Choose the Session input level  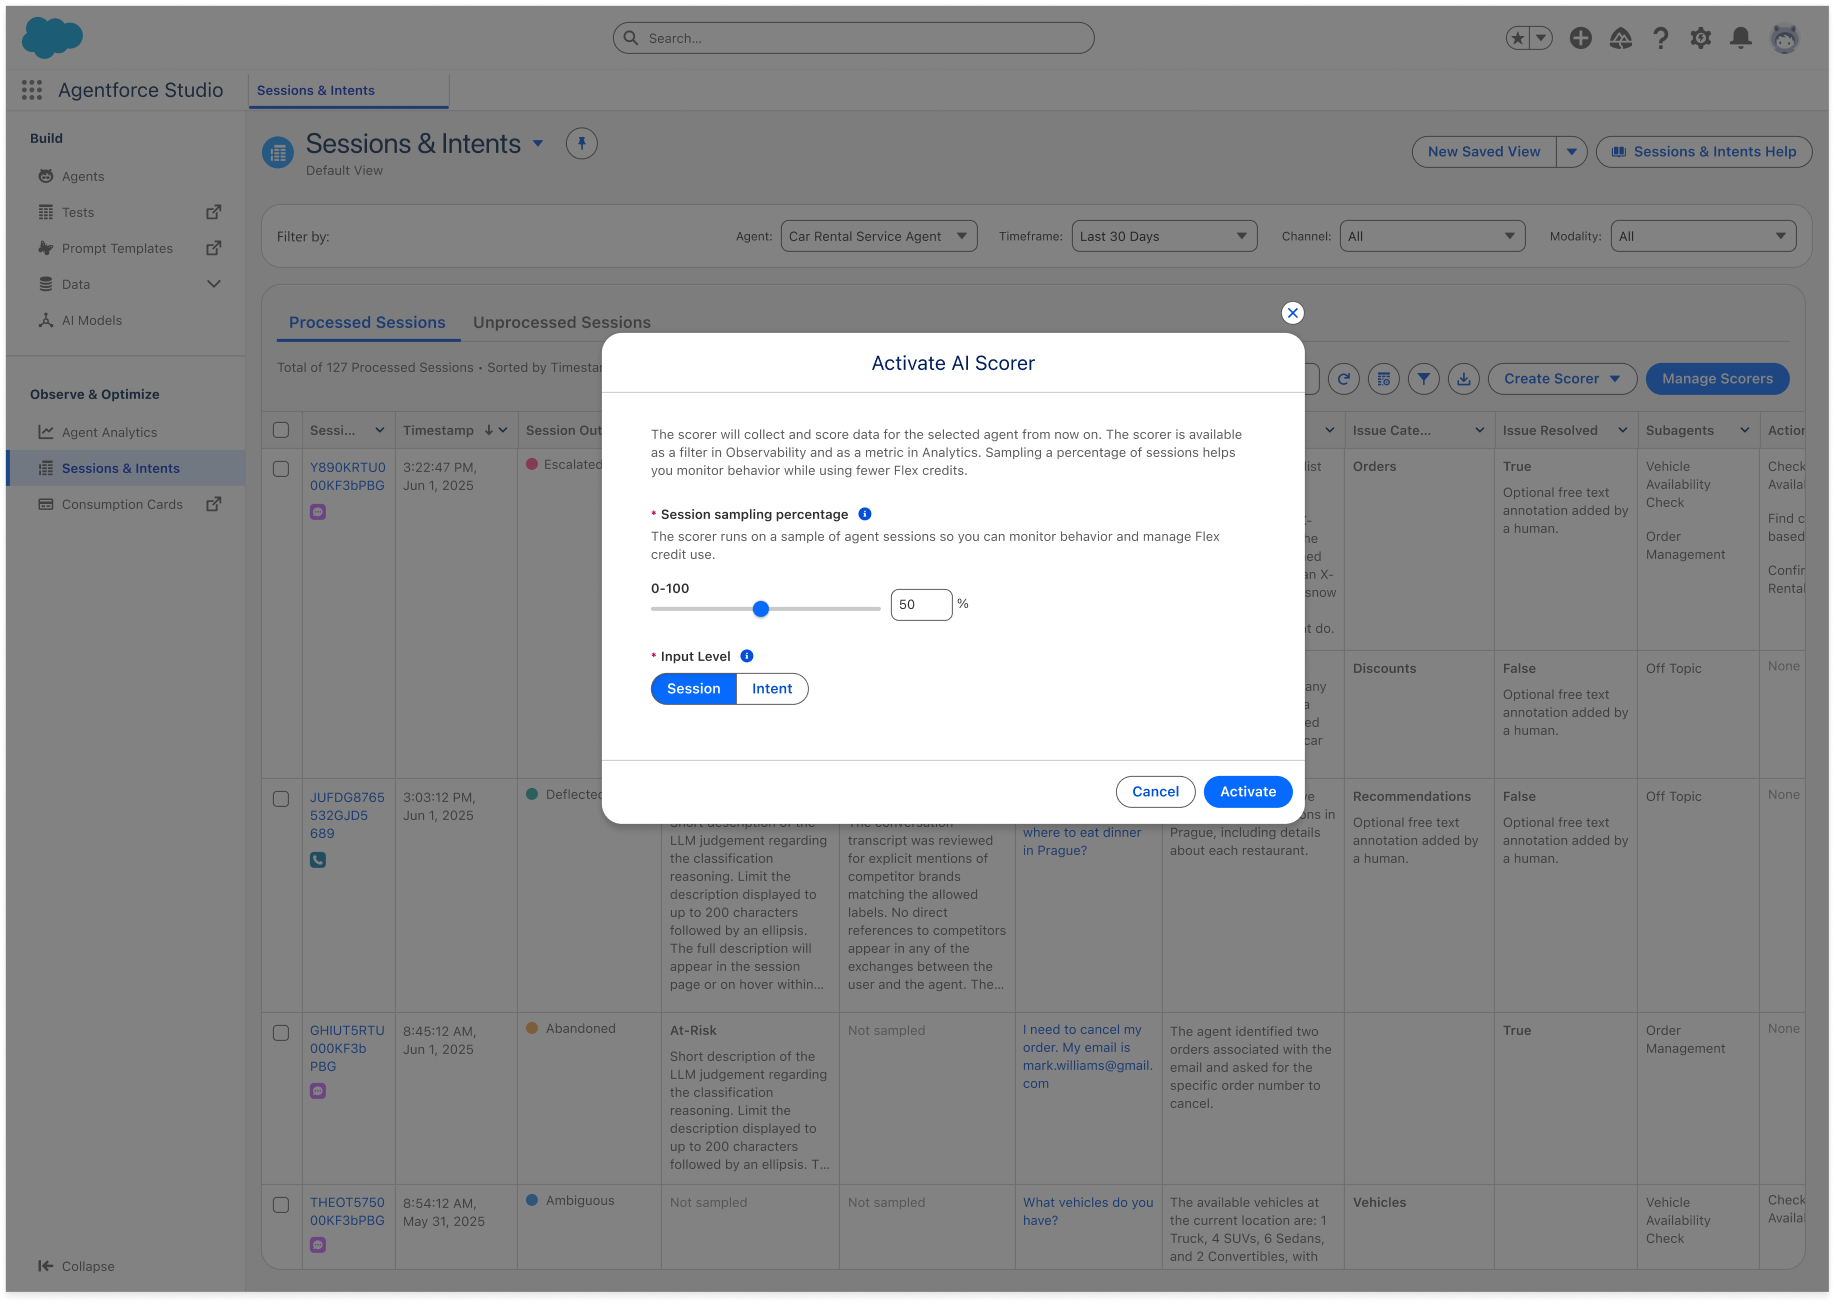point(694,689)
